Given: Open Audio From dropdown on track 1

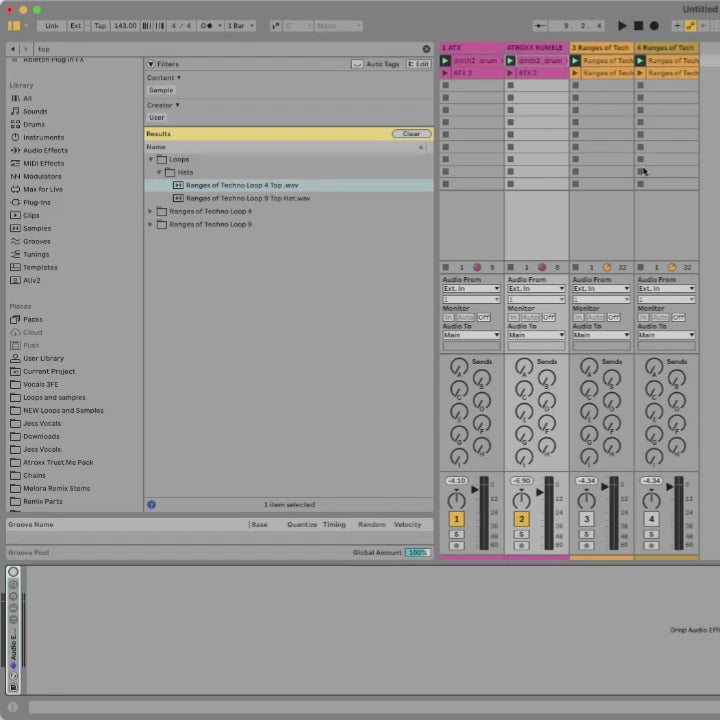Looking at the screenshot, I should point(471,288).
